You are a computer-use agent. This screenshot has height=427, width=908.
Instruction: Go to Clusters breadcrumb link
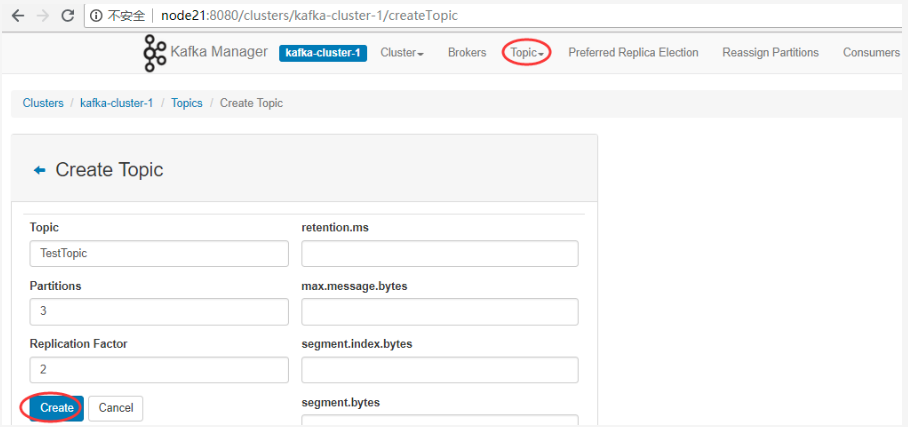(43, 103)
